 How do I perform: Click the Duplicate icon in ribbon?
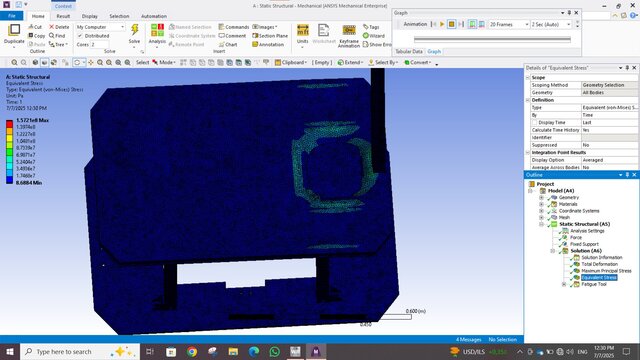(x=14, y=30)
